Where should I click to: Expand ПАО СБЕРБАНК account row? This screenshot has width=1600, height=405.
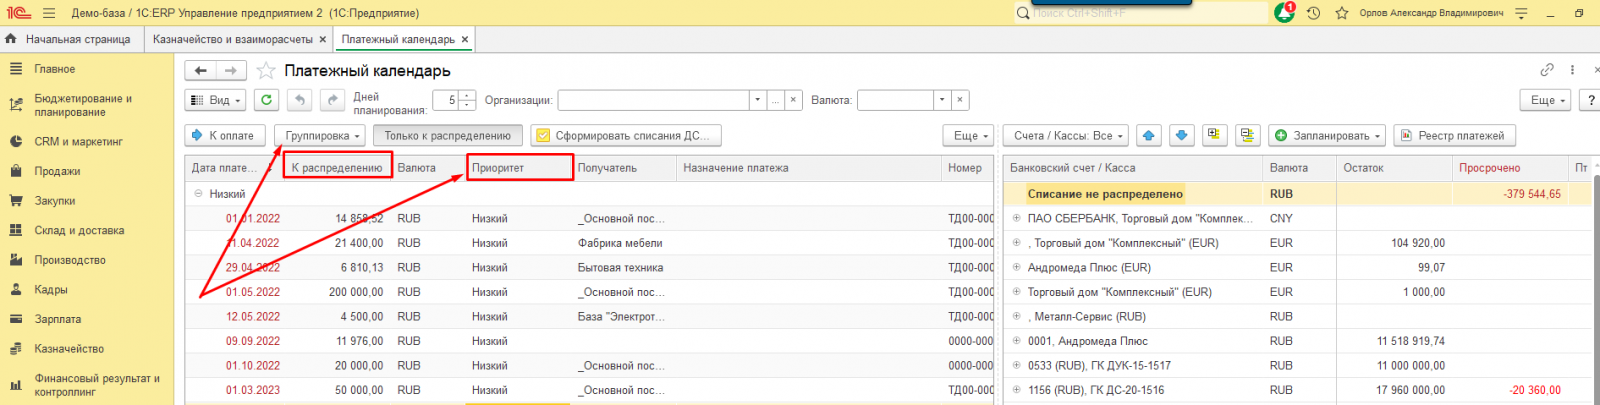pyautogui.click(x=1016, y=218)
